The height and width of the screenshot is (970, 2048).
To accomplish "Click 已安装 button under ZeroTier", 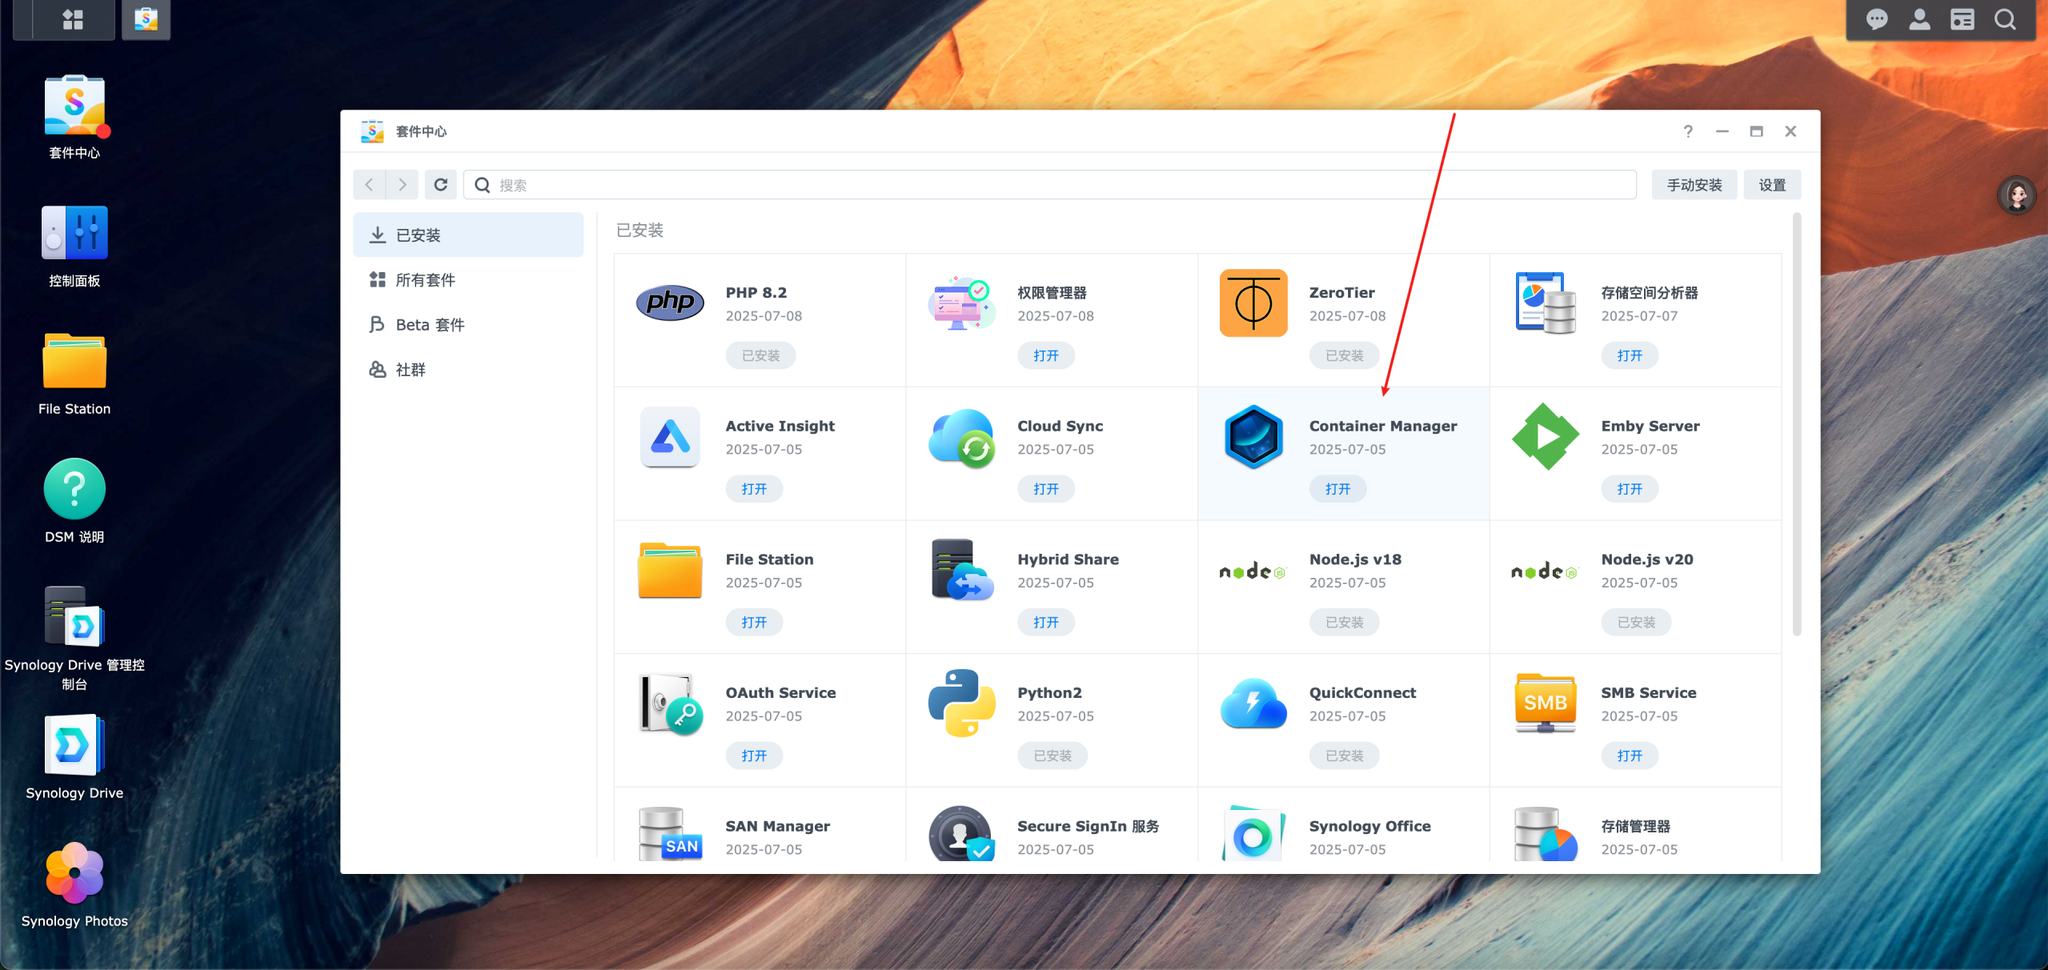I will click(x=1344, y=355).
